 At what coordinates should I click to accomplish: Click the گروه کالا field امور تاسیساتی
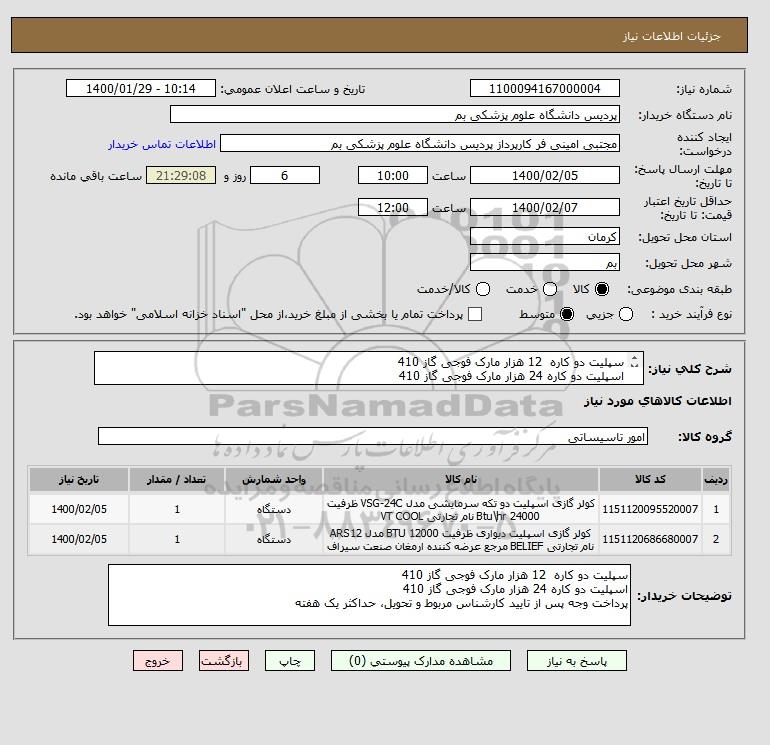[373, 436]
